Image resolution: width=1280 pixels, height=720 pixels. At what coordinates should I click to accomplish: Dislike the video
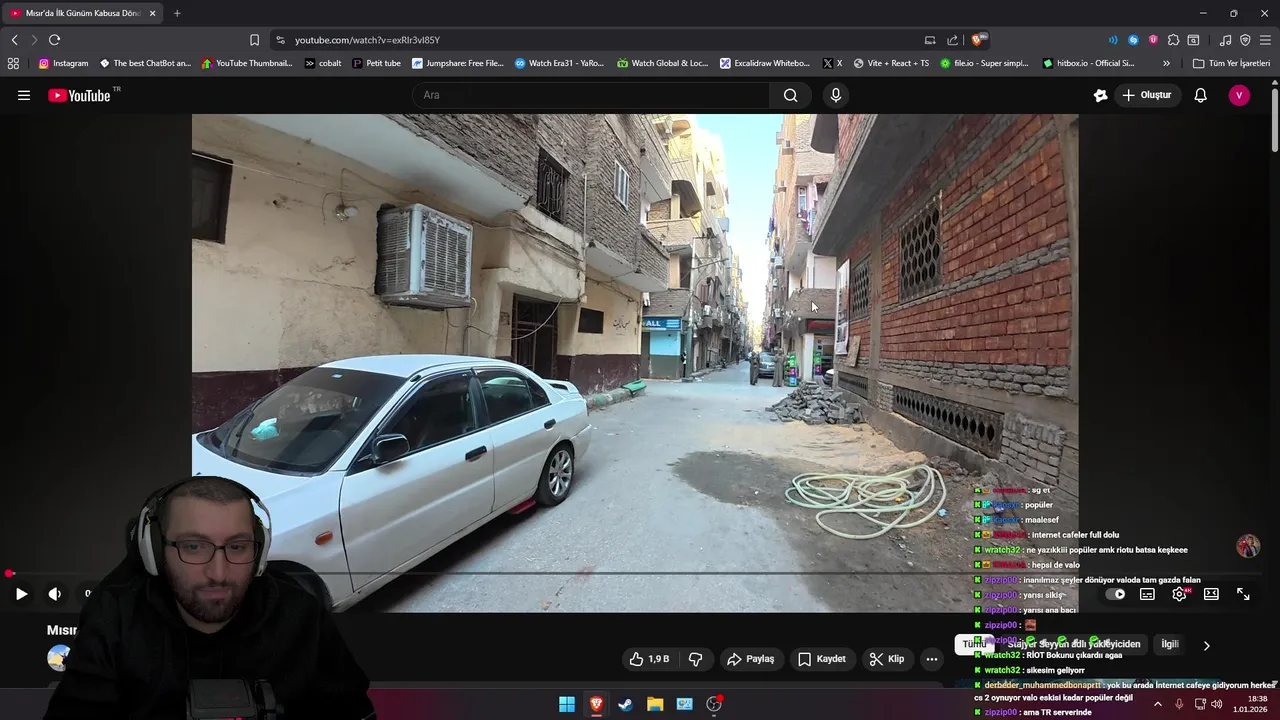coord(695,659)
